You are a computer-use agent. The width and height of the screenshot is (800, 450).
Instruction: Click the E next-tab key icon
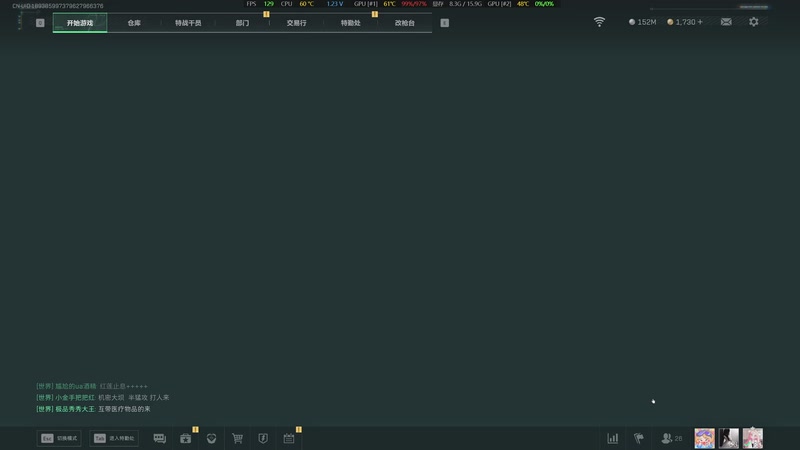coord(445,23)
